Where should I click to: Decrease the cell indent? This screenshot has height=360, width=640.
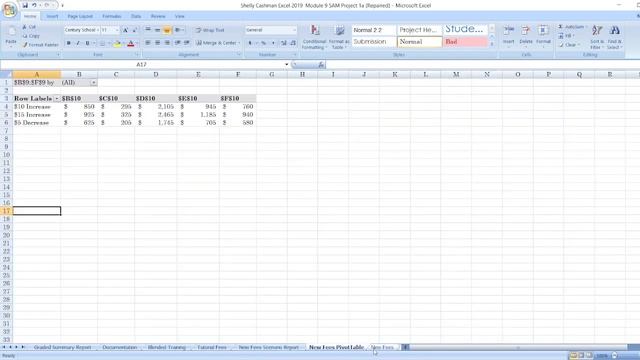(178, 43)
